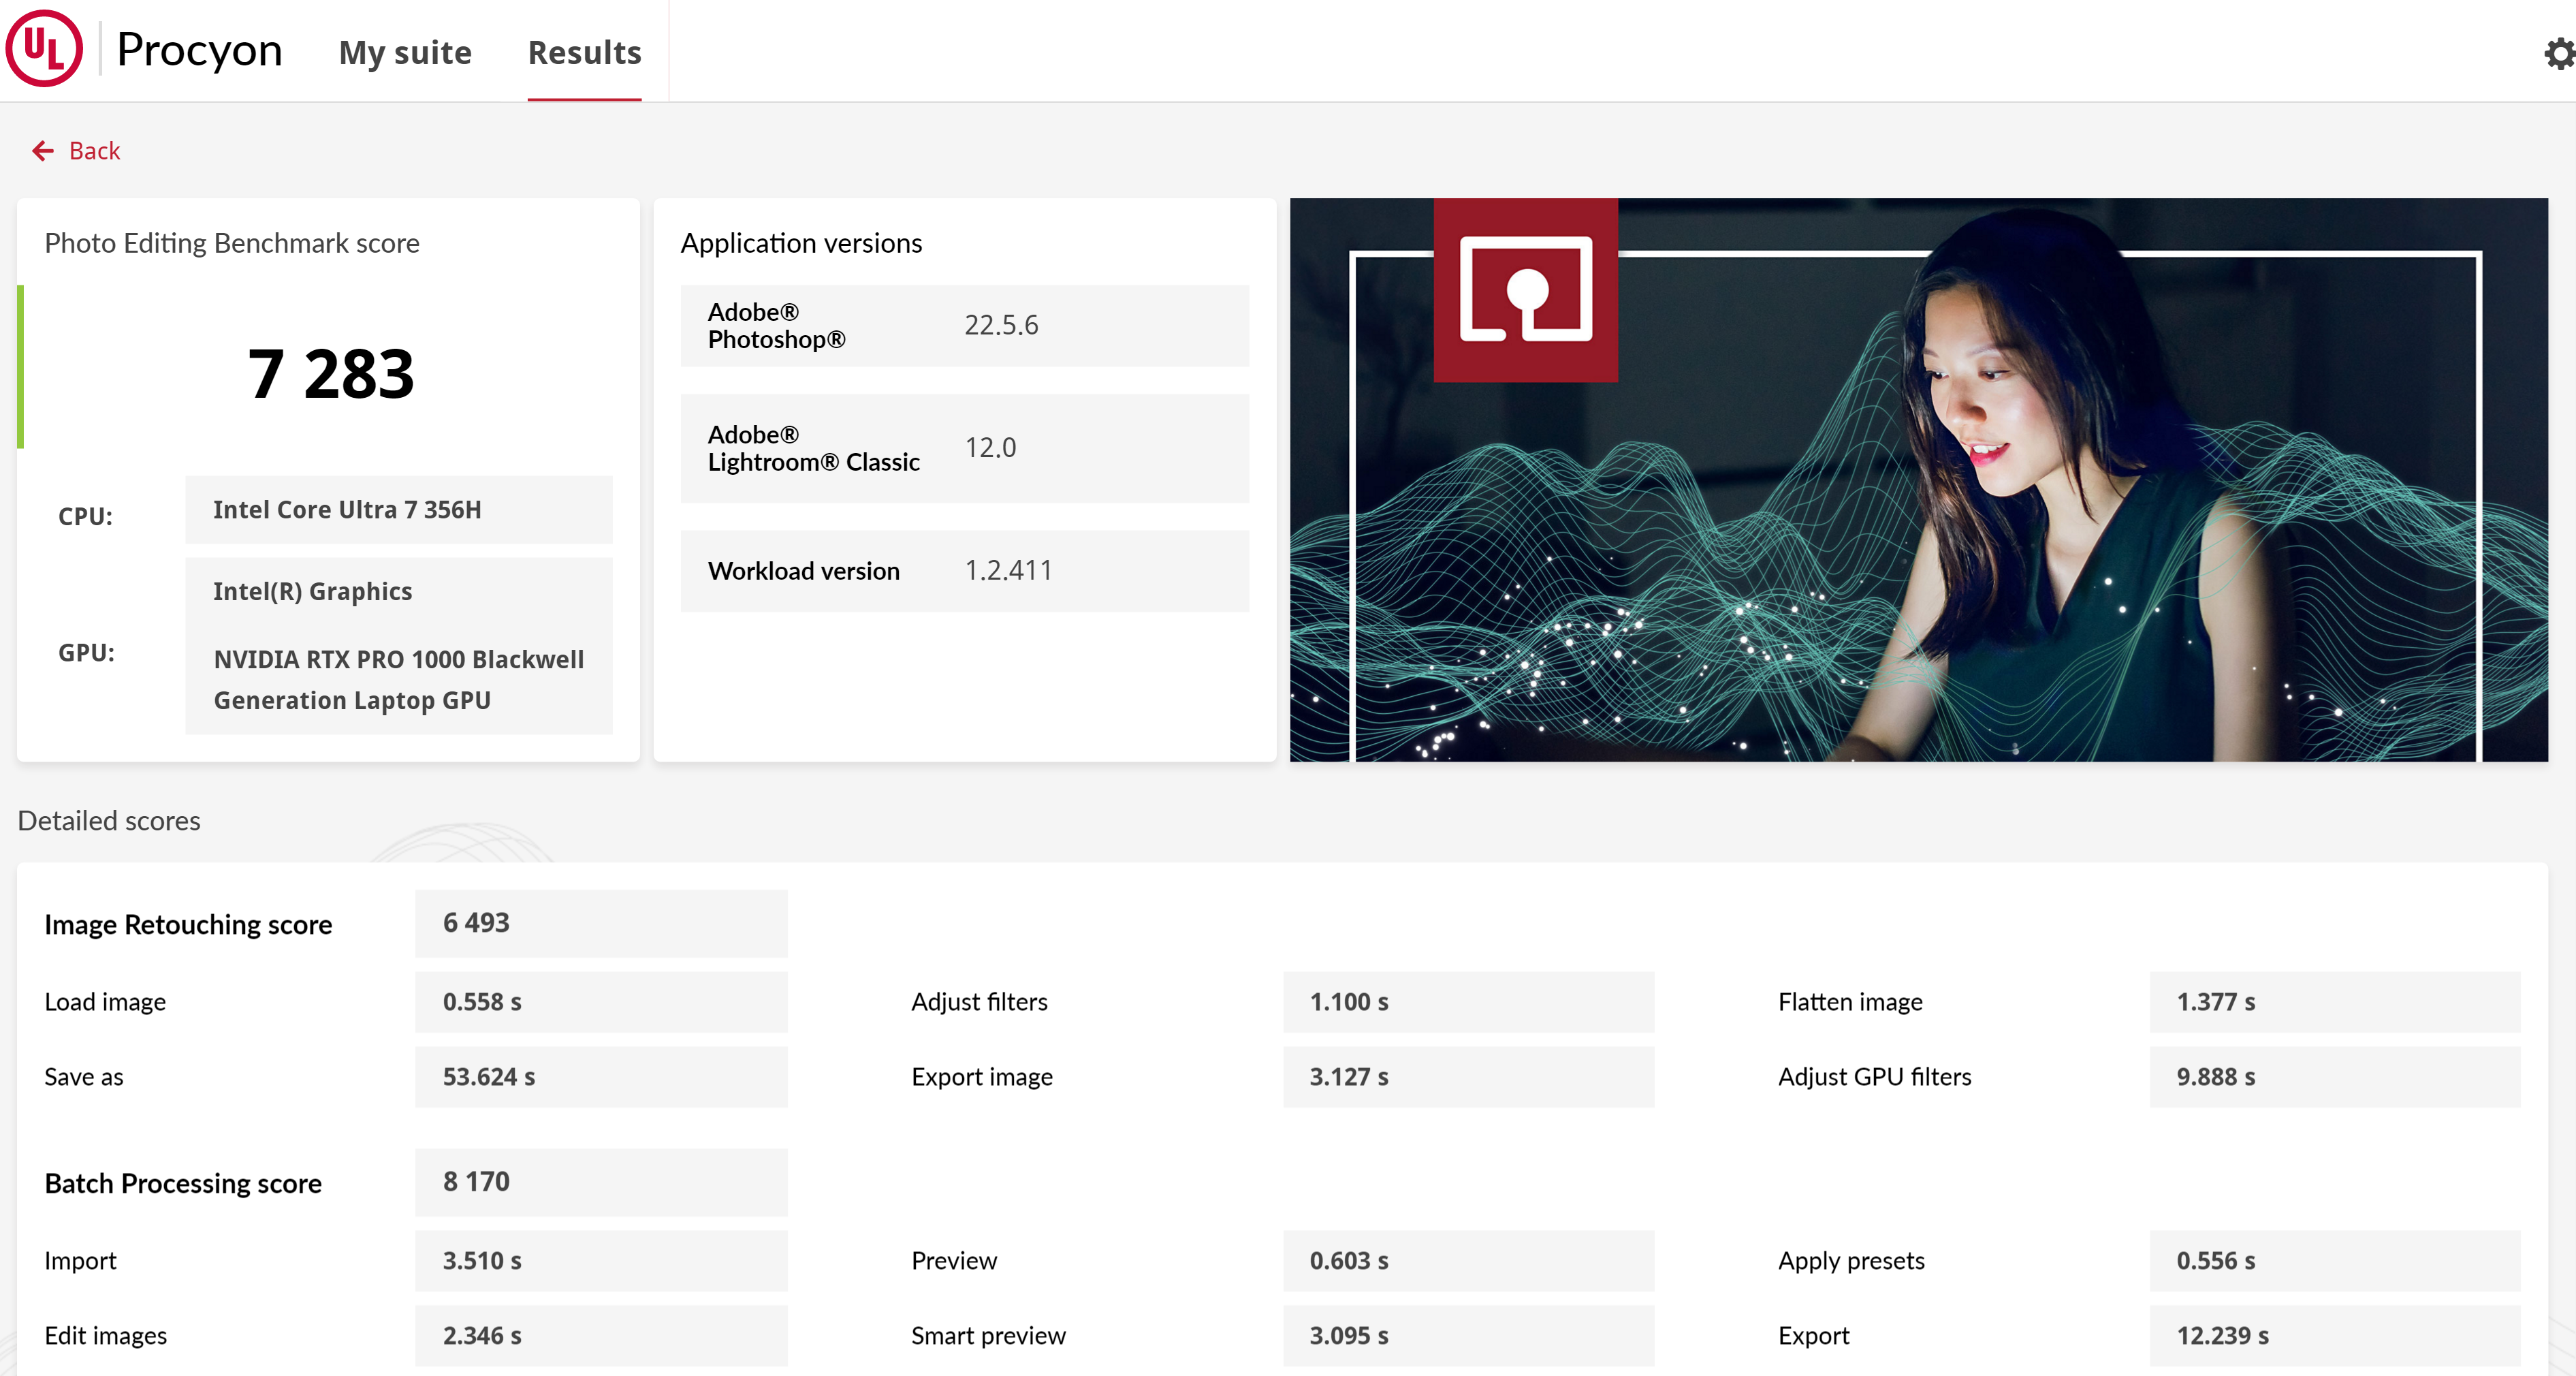Click the Photo Editing Benchmark logo tile
Viewport: 2576px width, 1376px height.
[1525, 290]
